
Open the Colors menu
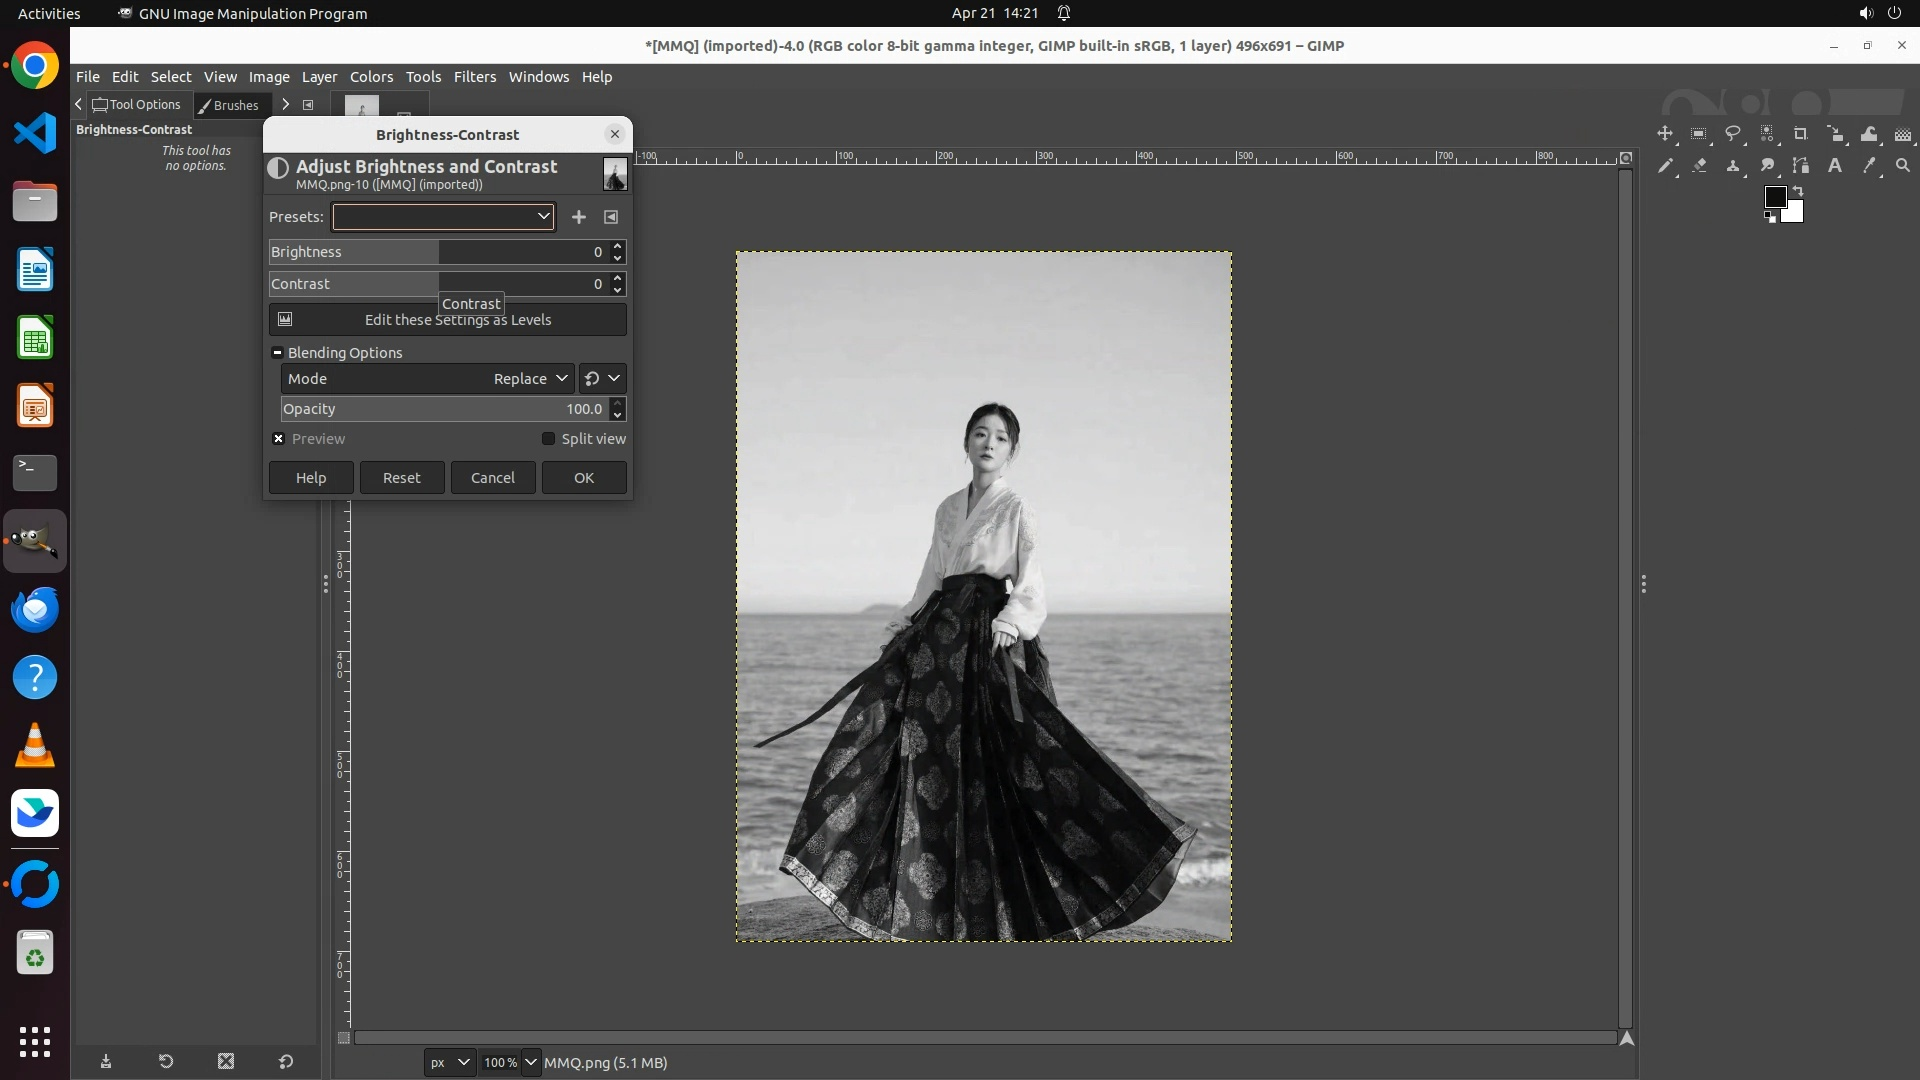click(371, 77)
